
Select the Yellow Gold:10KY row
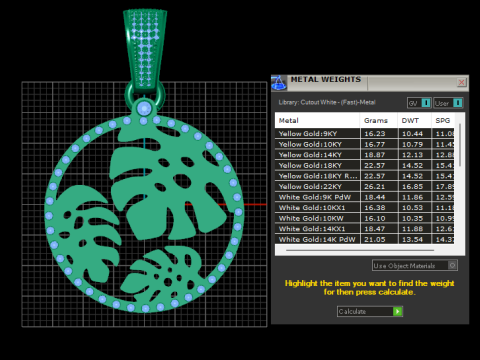click(364, 144)
